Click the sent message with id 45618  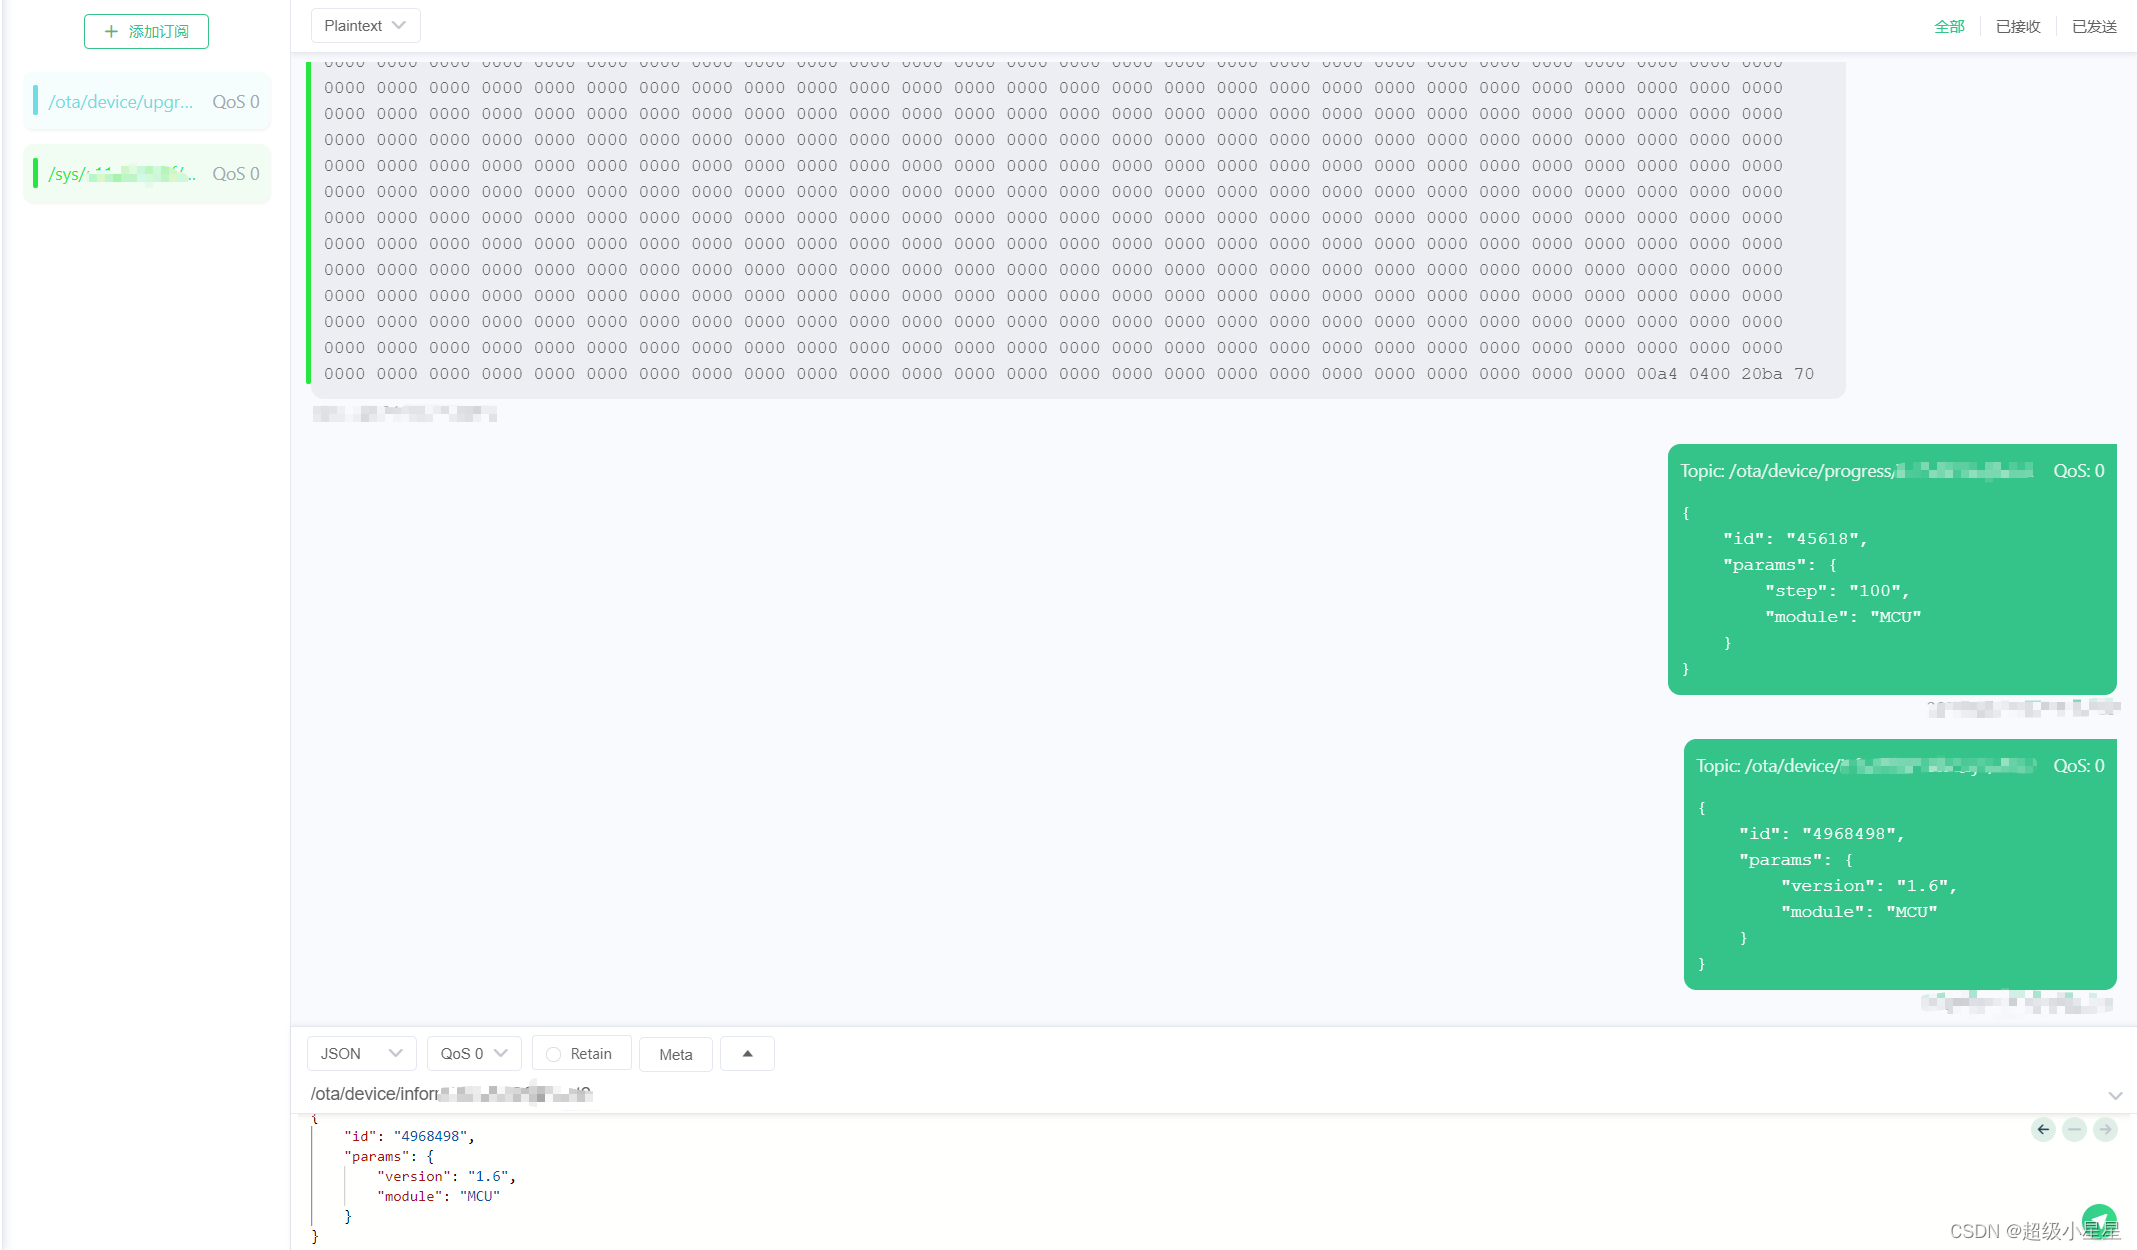1891,570
